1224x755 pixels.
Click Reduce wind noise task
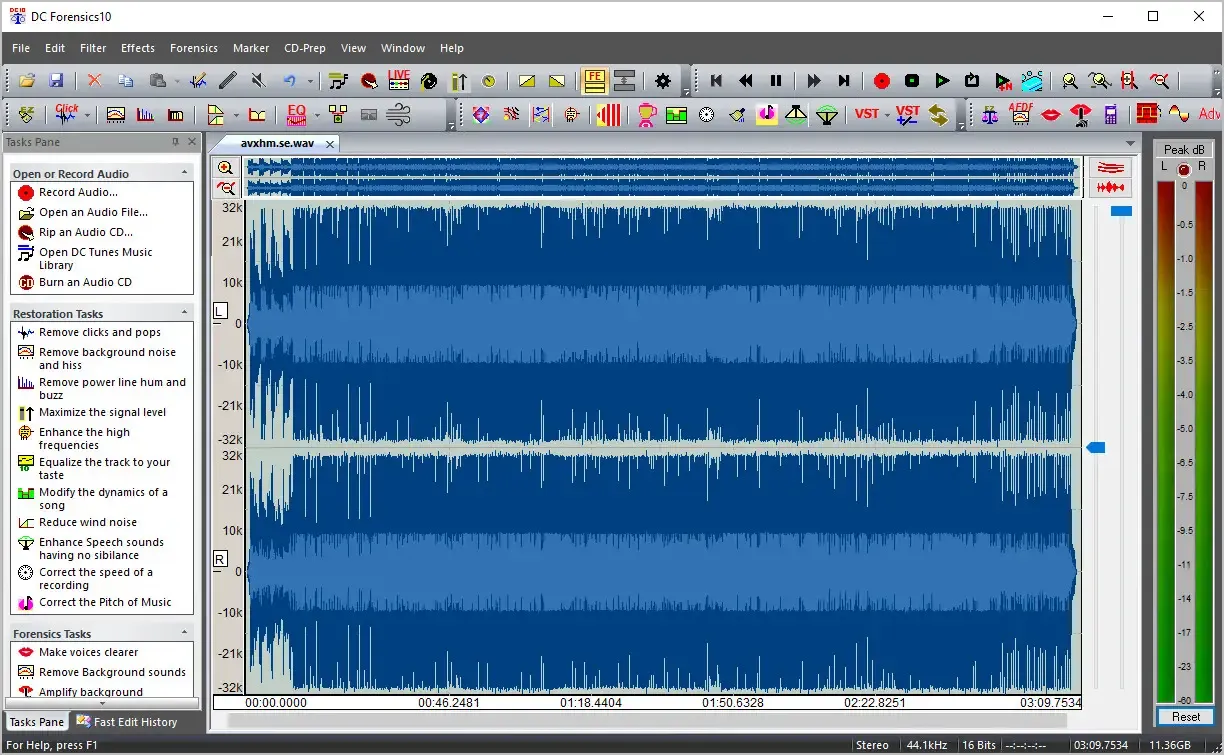[x=88, y=522]
